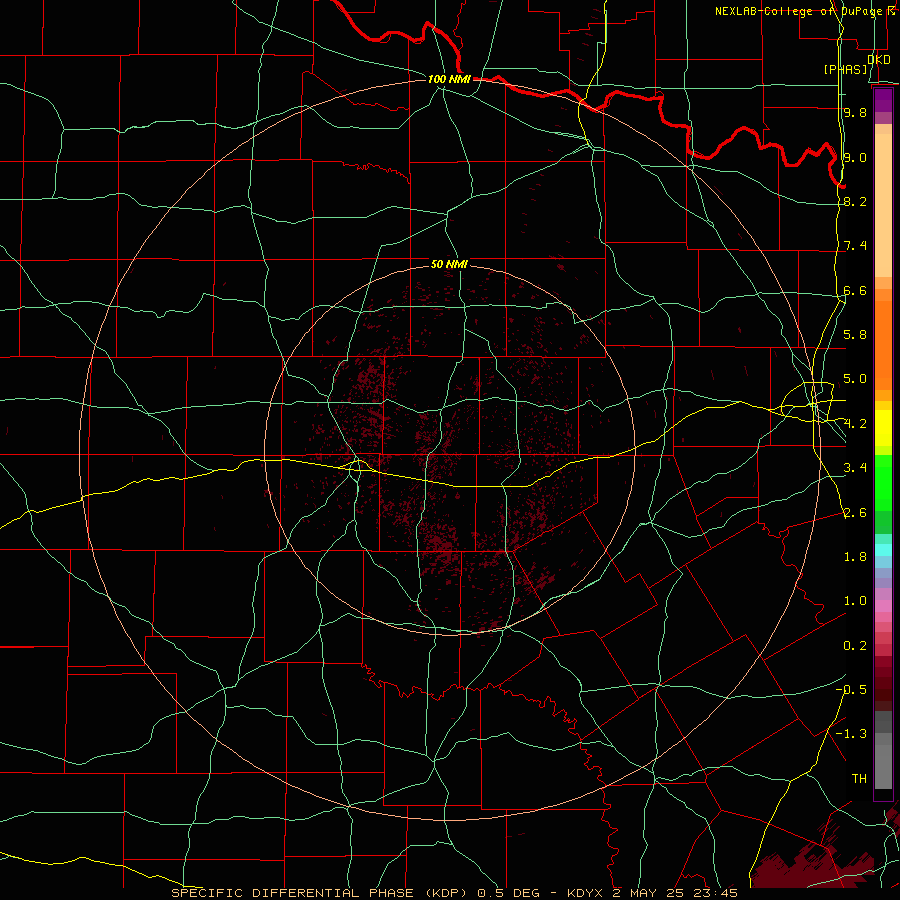Viewport: 900px width, 900px height.
Task: Pick the cyan band of the color scale
Action: [x=883, y=550]
